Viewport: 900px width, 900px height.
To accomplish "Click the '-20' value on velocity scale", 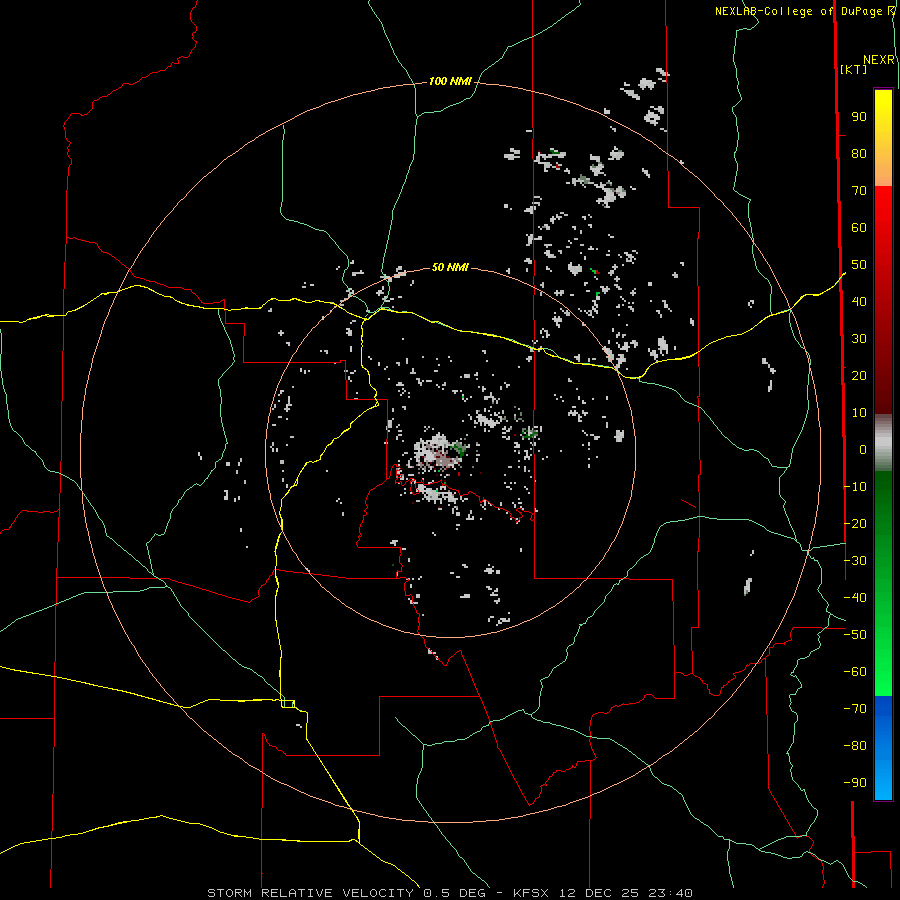I will click(x=855, y=524).
